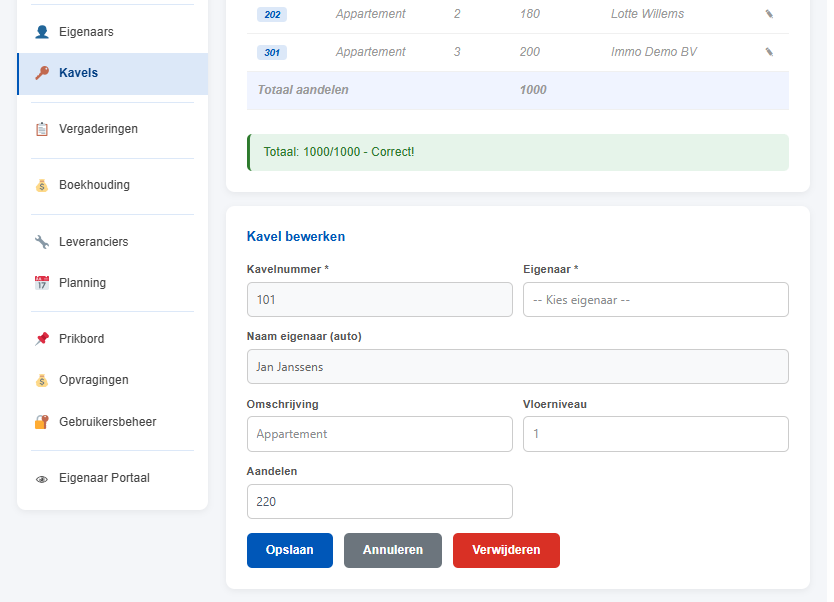Image resolution: width=834 pixels, height=602 pixels.
Task: Click Appartement in row 202
Action: (370, 14)
